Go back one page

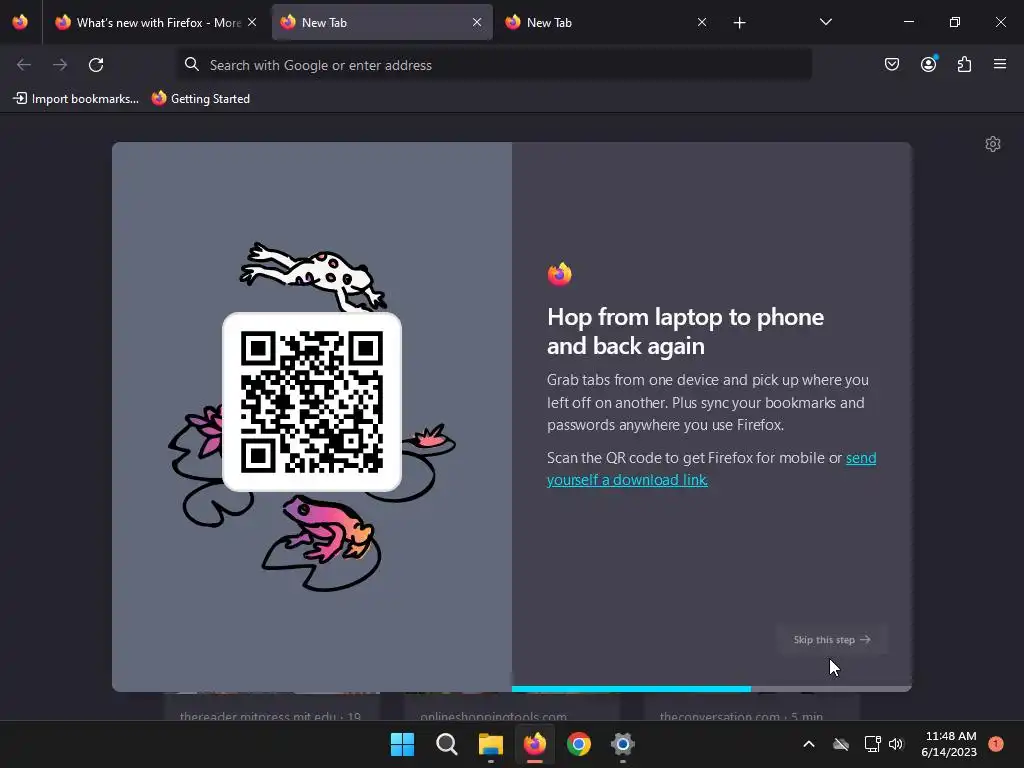(24, 65)
